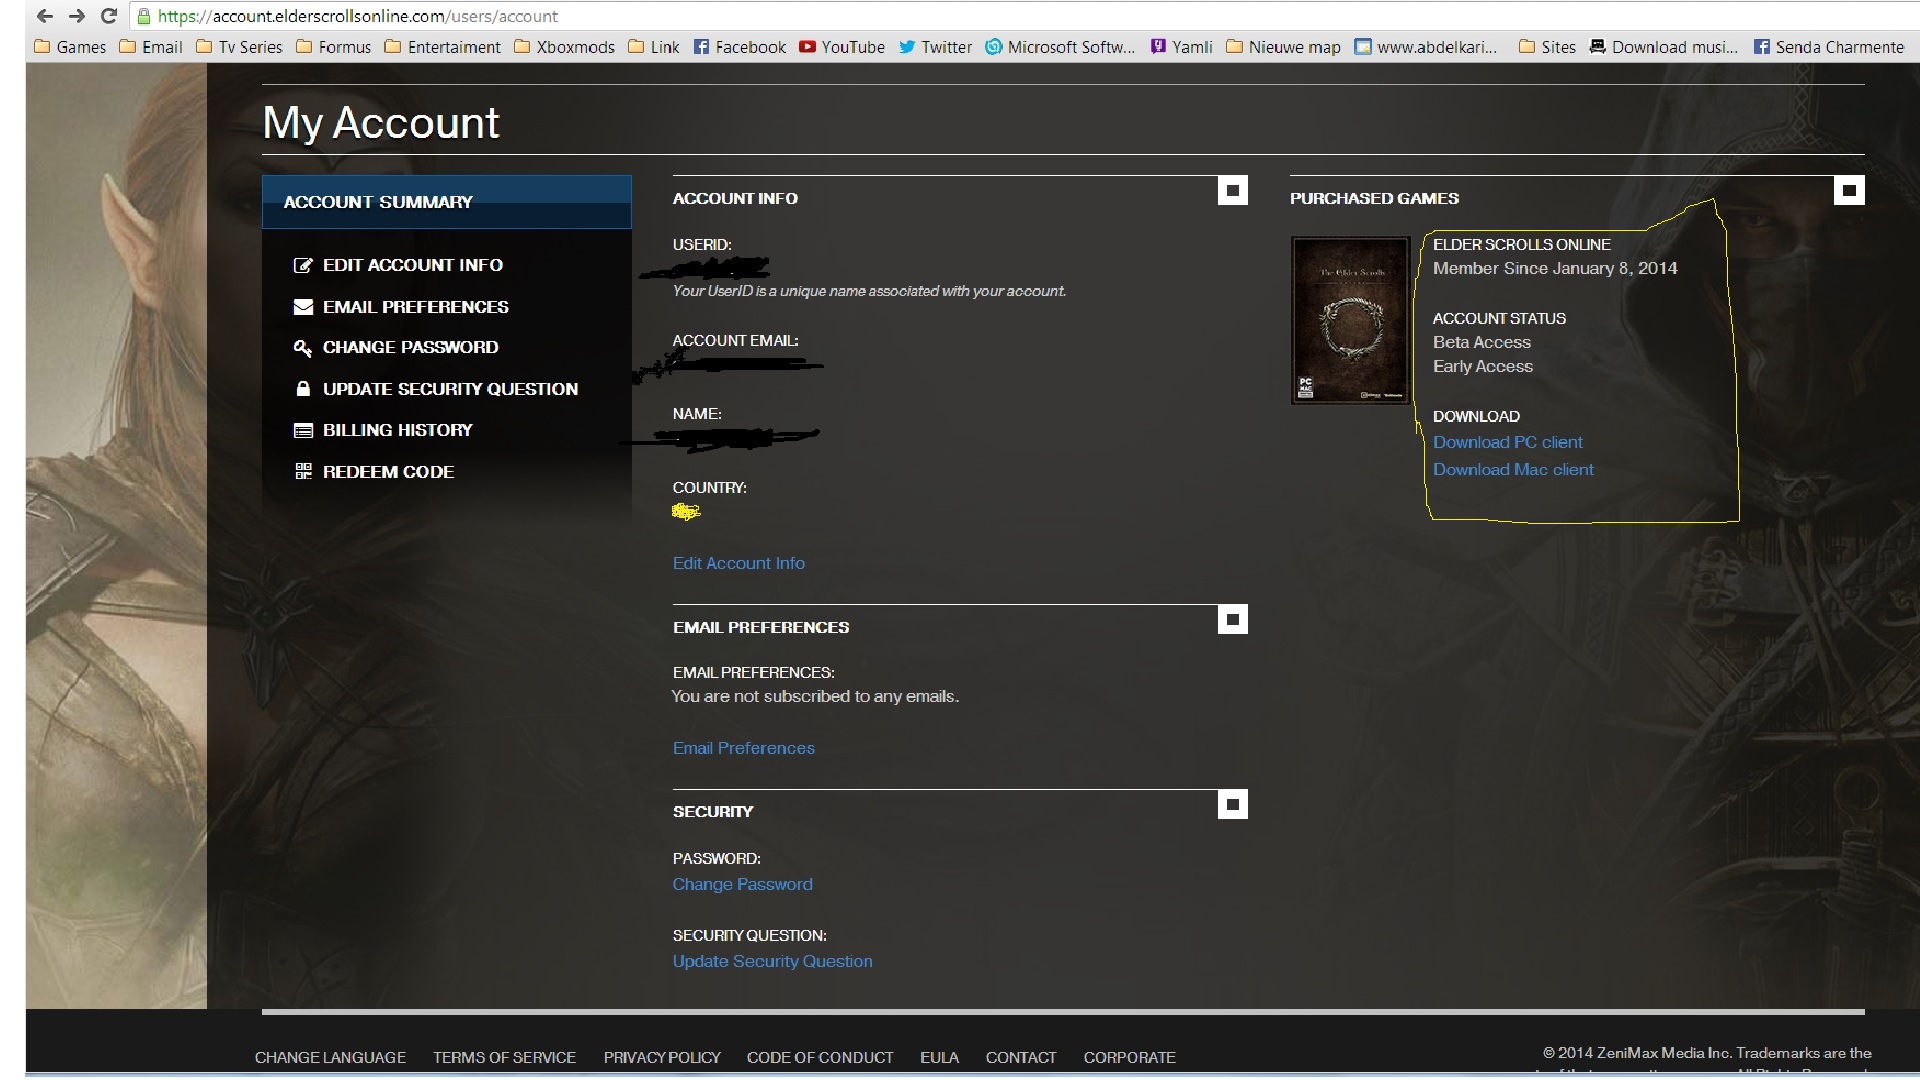The image size is (1920, 1080).
Task: Click the Update Security Question lock icon
Action: click(302, 389)
